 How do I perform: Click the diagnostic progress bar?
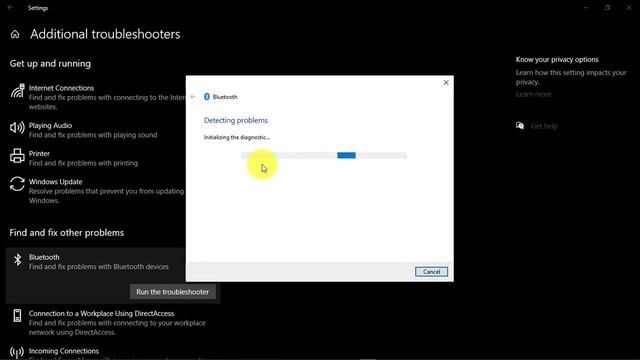[x=324, y=155]
